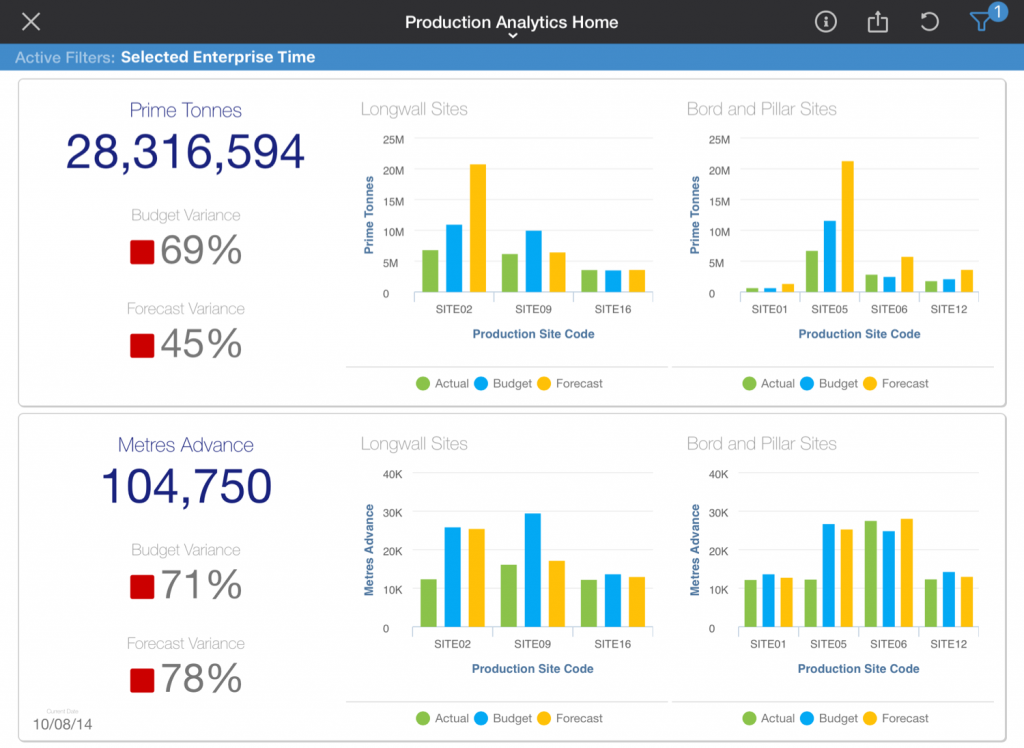Open filters using the funnel icon
1024x748 pixels.
[981, 21]
